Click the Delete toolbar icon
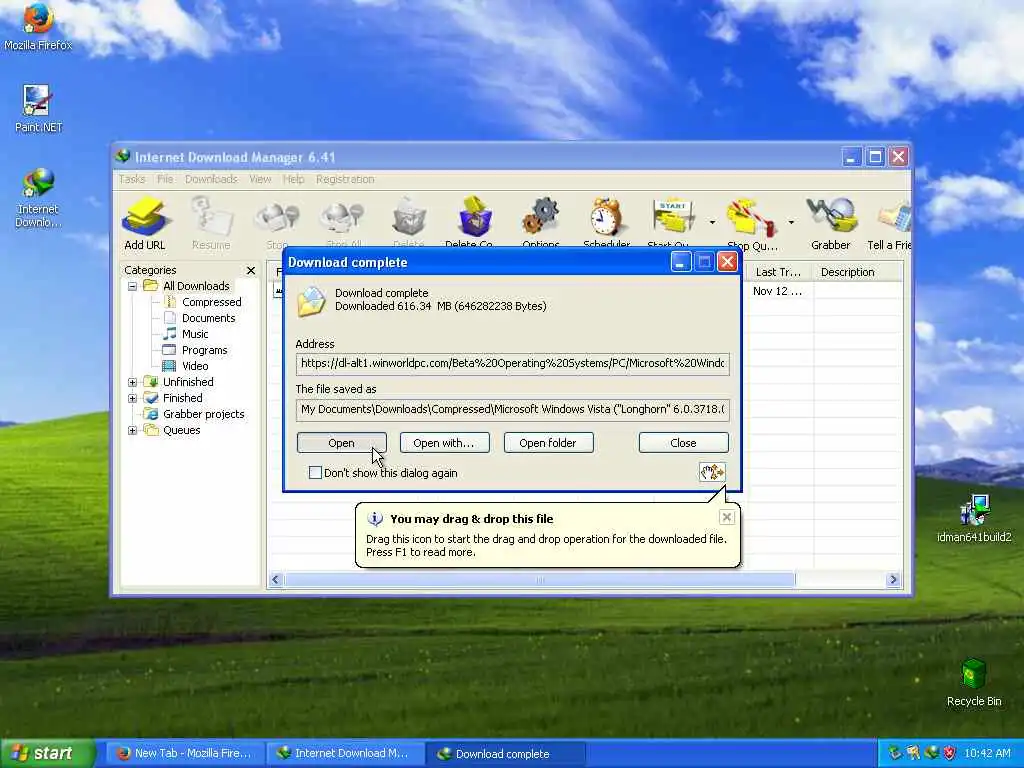1024x768 pixels. point(409,222)
